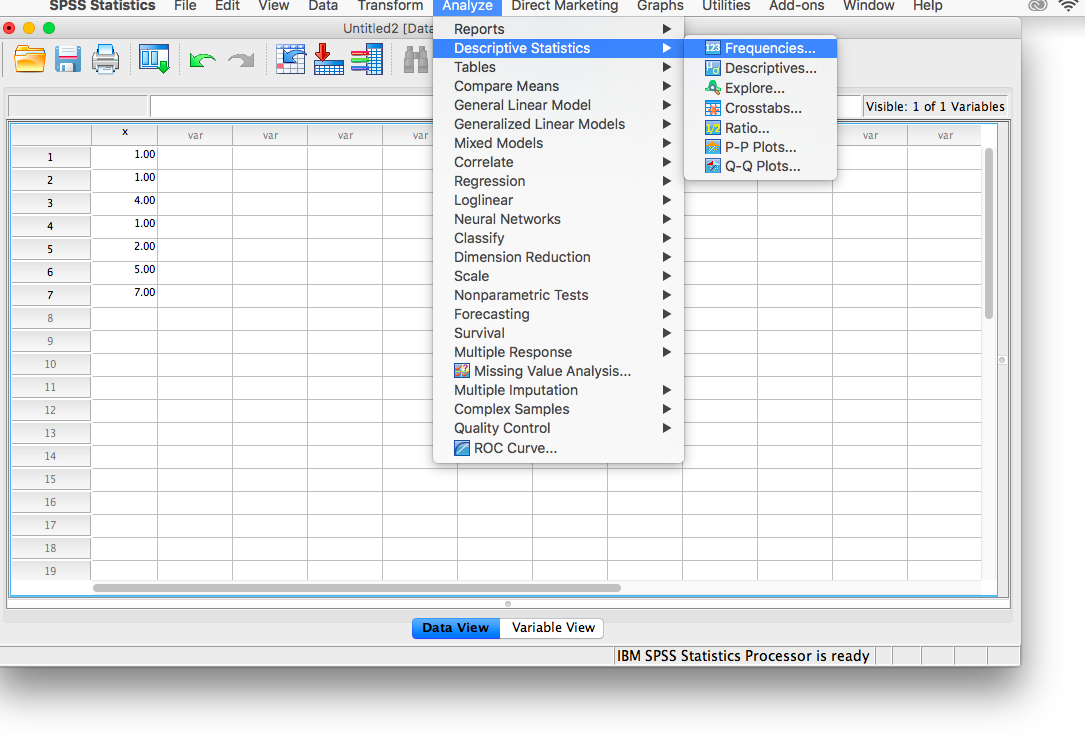Viewport: 1085px width, 751px height.
Task: Select the x column header
Action: coord(125,133)
